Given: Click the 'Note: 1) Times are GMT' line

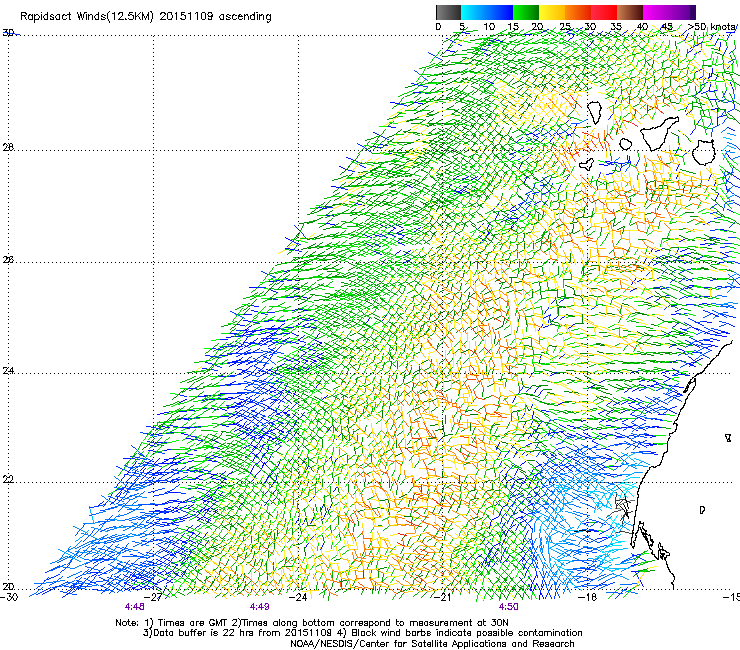Looking at the screenshot, I should (312, 623).
